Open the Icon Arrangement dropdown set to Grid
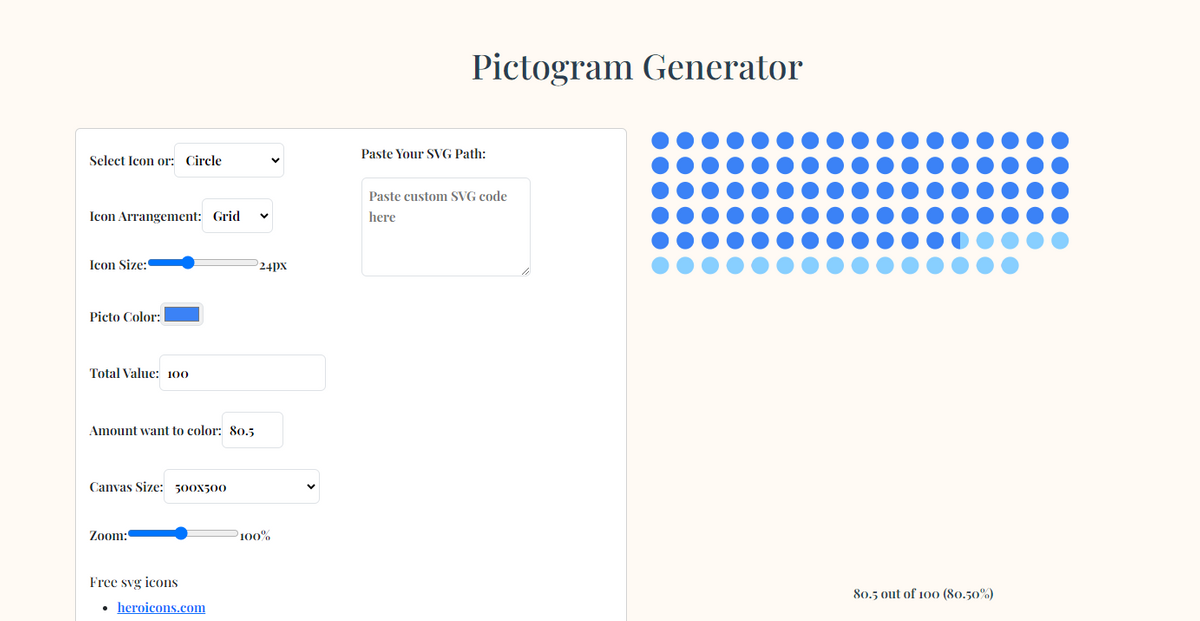The width and height of the screenshot is (1200, 621). point(237,215)
